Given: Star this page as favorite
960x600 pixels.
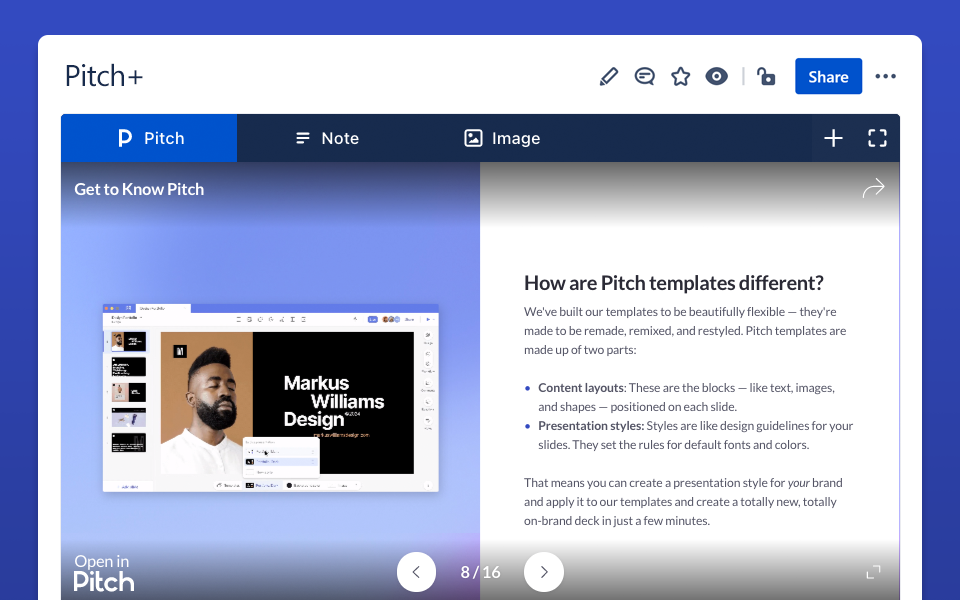Looking at the screenshot, I should pos(680,77).
